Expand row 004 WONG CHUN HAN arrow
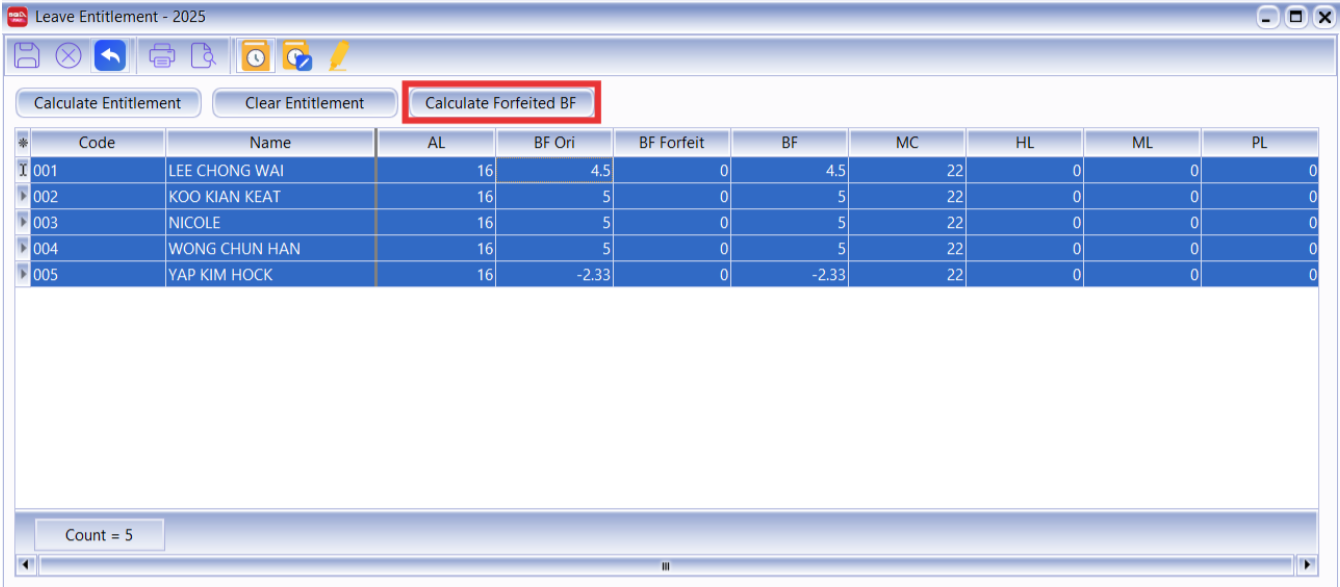The height and width of the screenshot is (587, 1340). coord(23,248)
